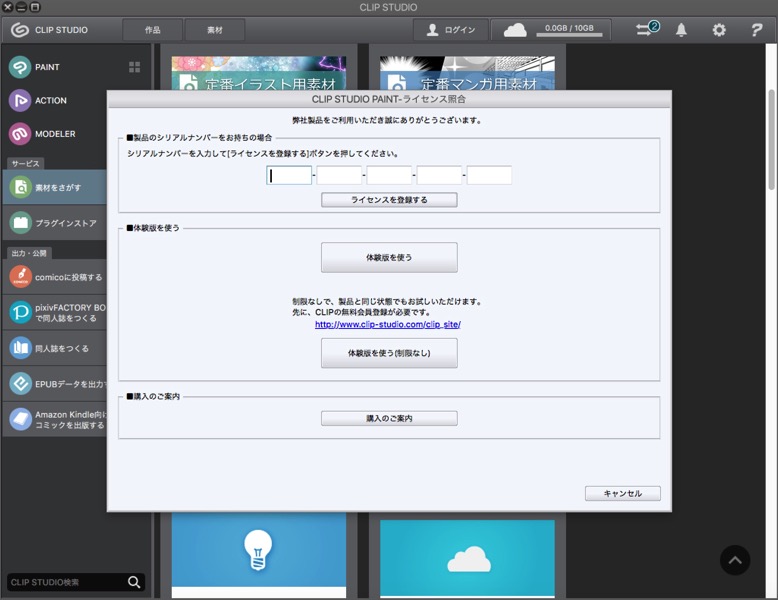Click the fifth serial number field

tap(489, 175)
